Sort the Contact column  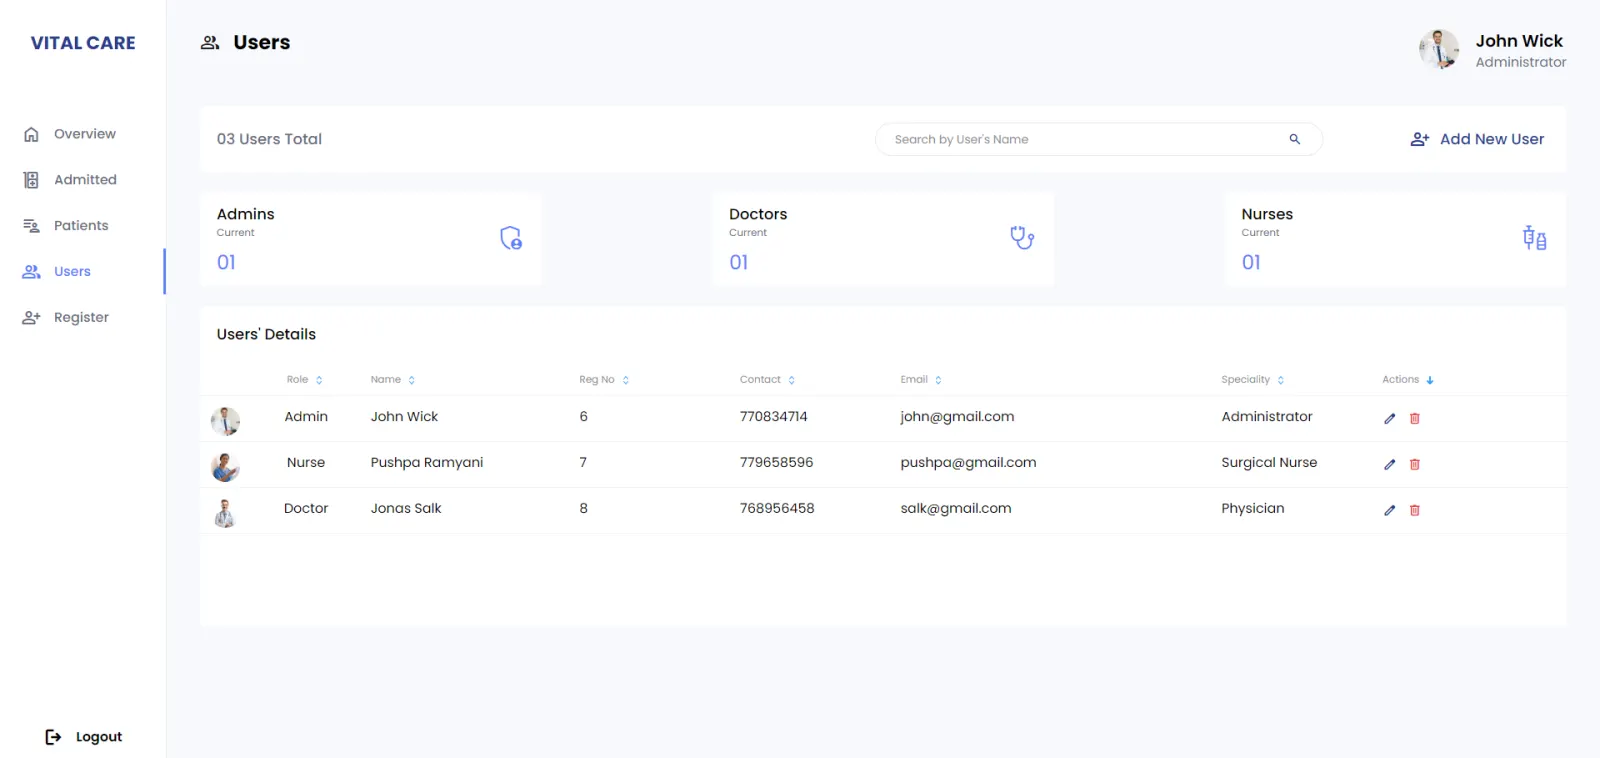pyautogui.click(x=767, y=380)
